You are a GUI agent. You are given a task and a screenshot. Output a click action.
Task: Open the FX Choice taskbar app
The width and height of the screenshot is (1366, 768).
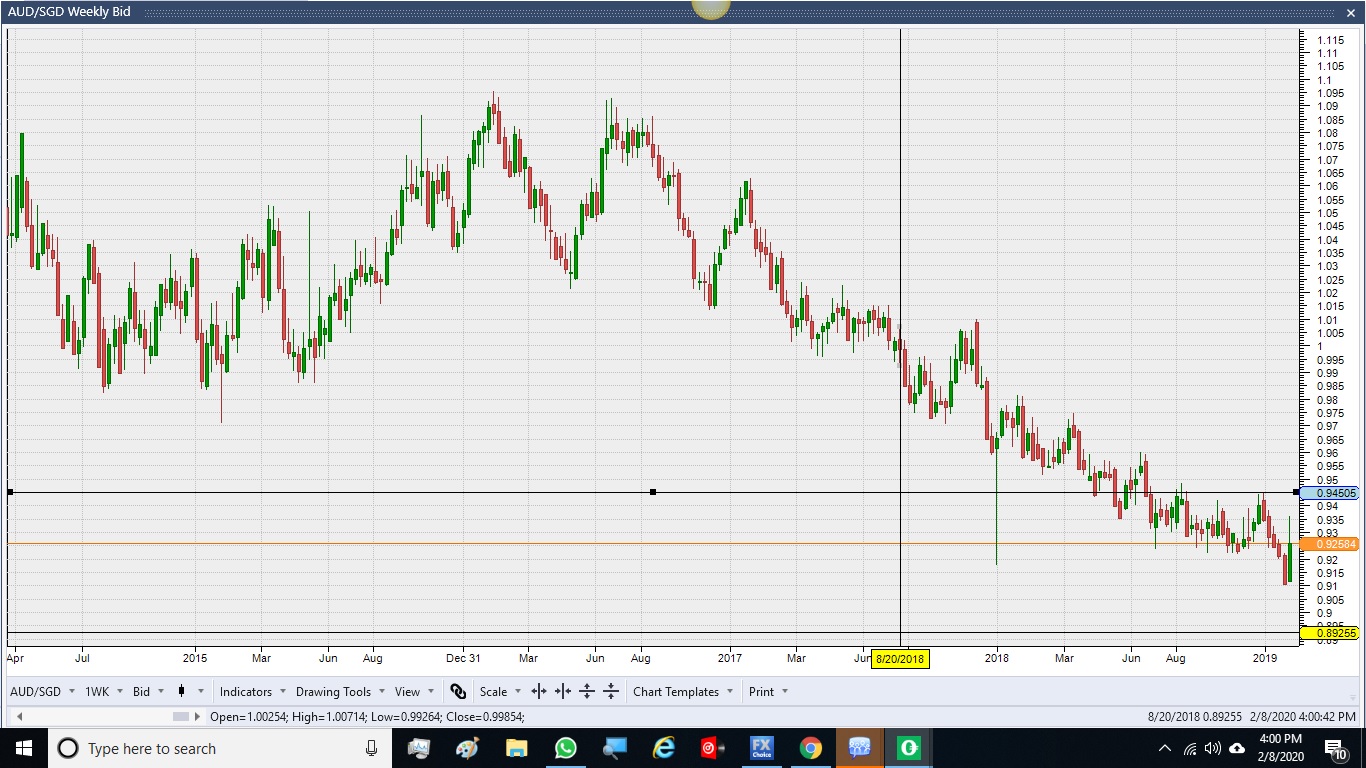point(762,748)
